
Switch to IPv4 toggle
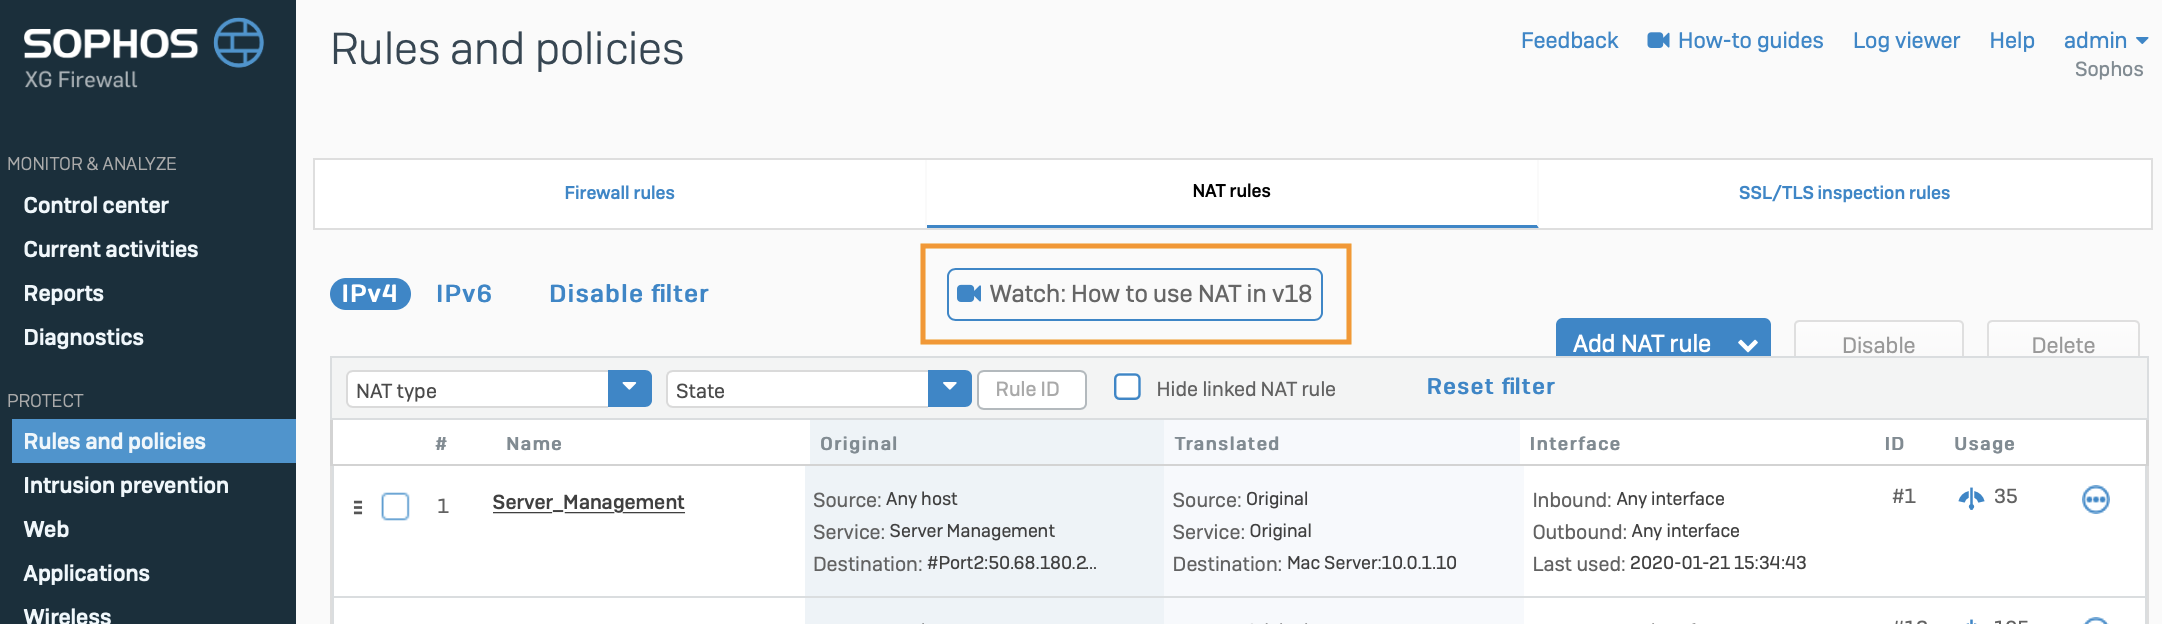(x=370, y=294)
